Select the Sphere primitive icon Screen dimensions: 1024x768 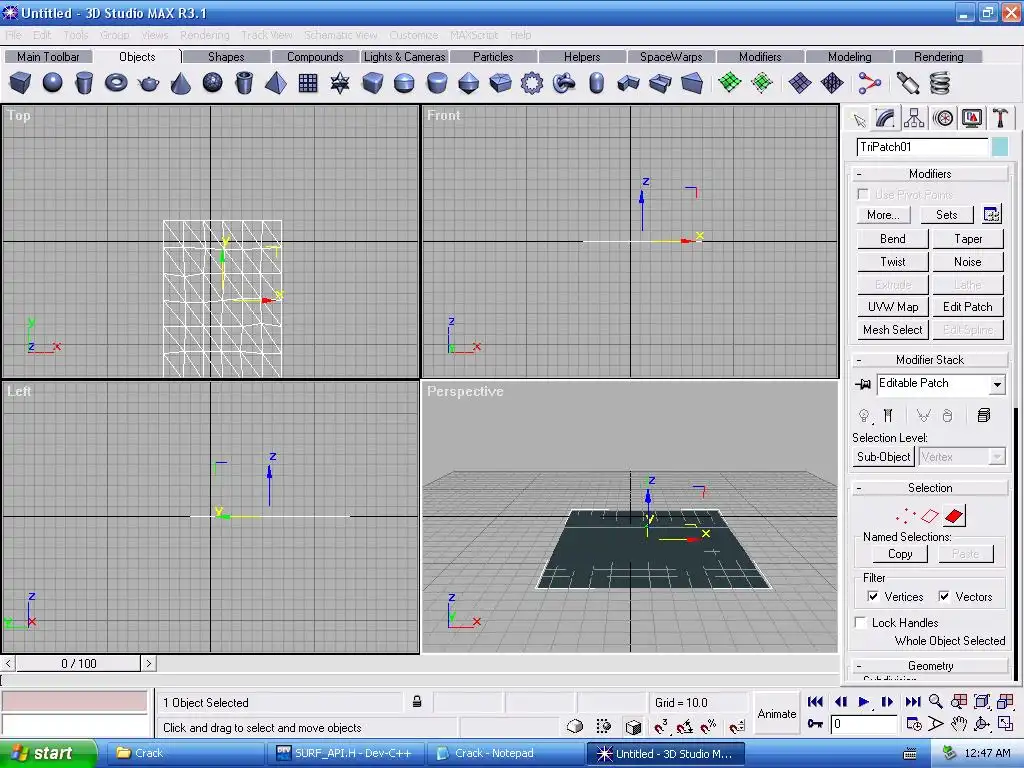pyautogui.click(x=52, y=83)
